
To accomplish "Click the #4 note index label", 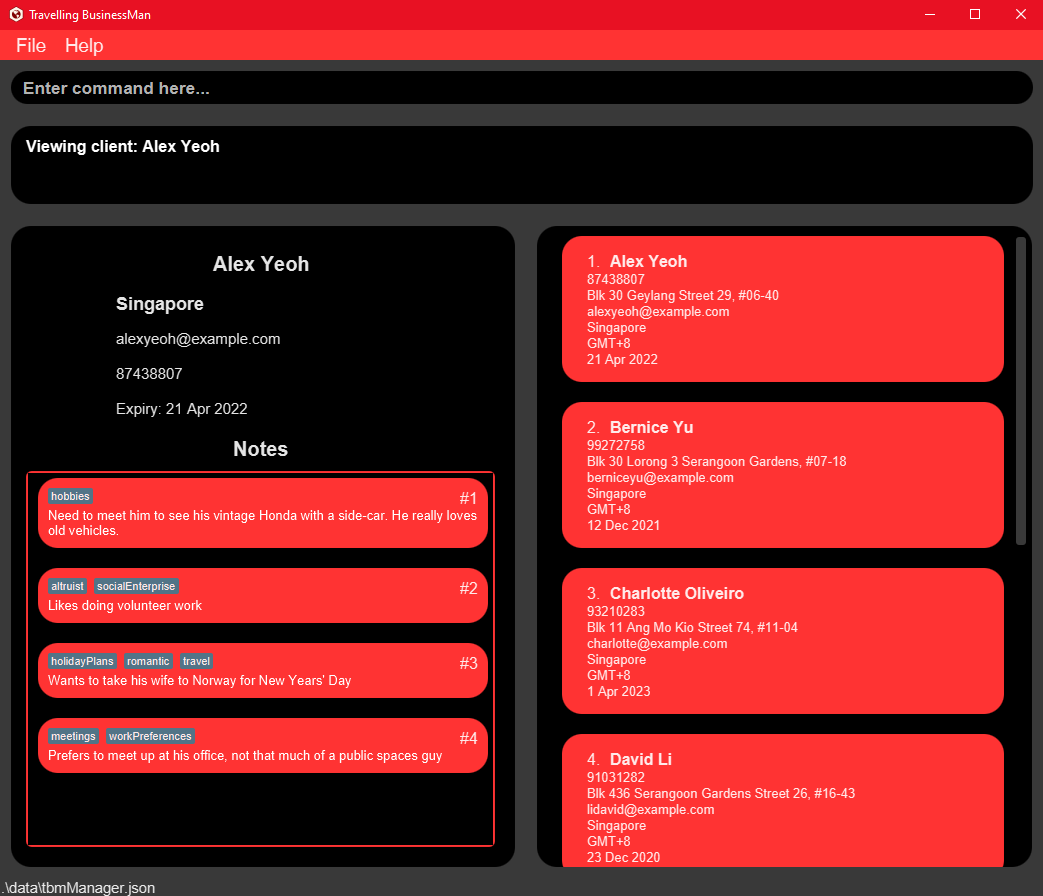I will coord(468,738).
